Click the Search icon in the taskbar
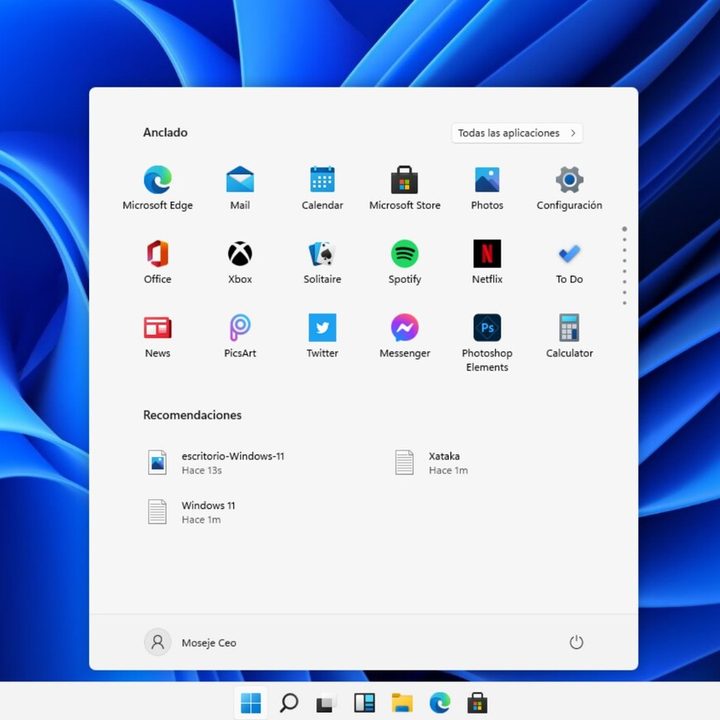The height and width of the screenshot is (720, 720). click(x=288, y=703)
